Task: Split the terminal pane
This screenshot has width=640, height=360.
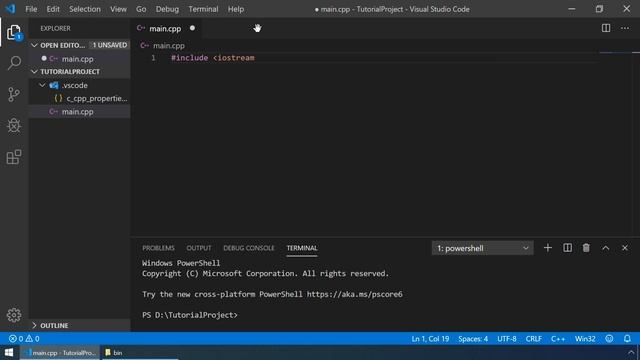Action: pos(567,248)
